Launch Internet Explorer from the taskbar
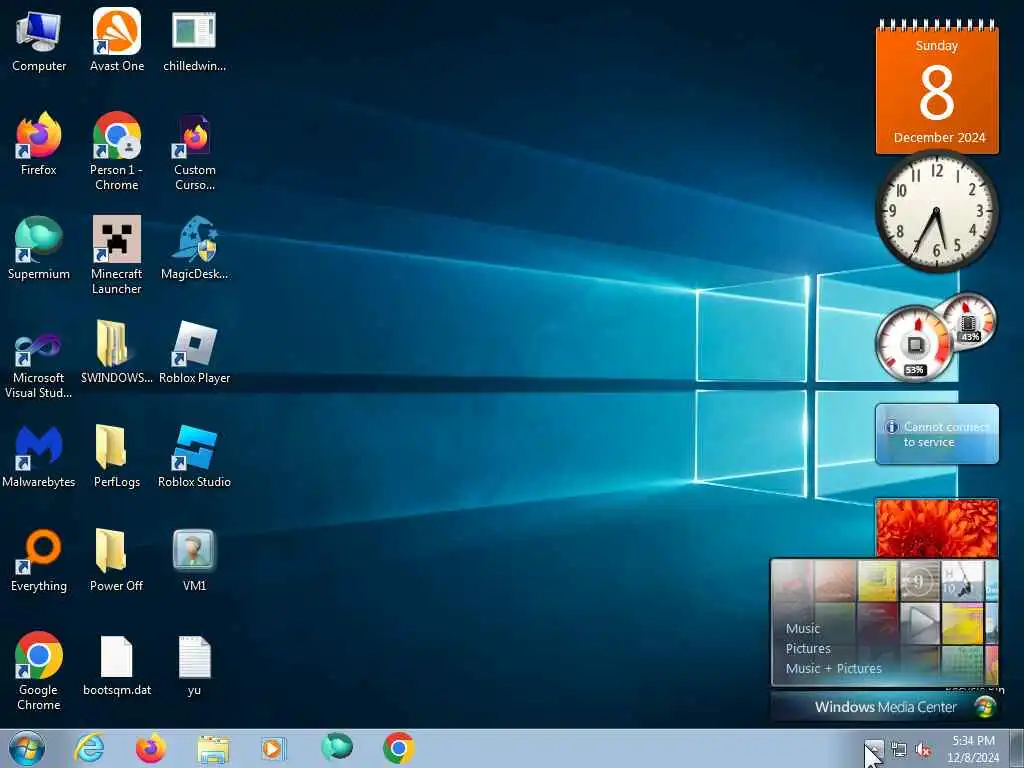1024x768 pixels. (x=89, y=748)
